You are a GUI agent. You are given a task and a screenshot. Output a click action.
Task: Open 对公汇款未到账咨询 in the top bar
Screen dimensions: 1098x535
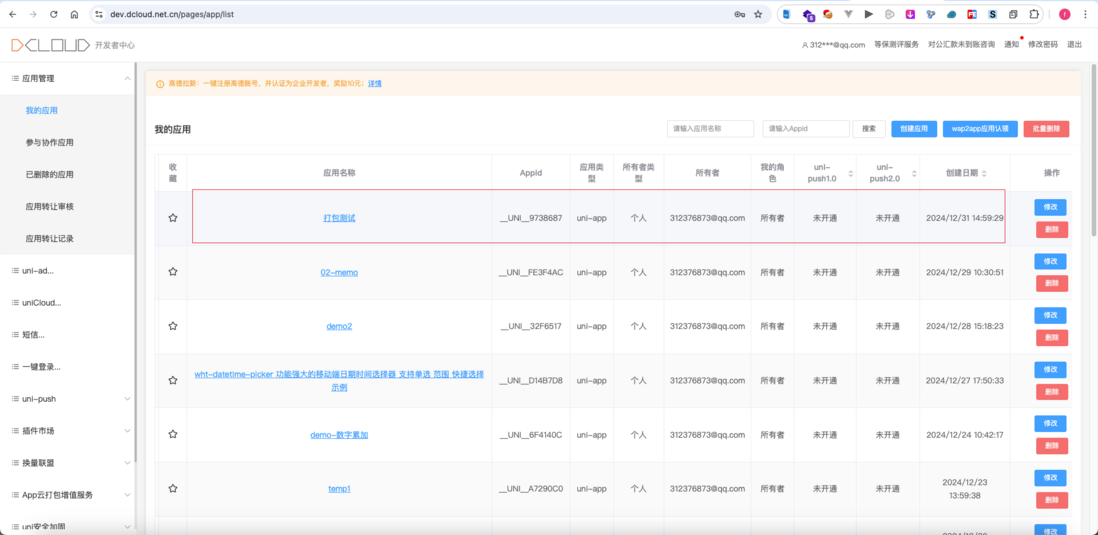tap(961, 45)
